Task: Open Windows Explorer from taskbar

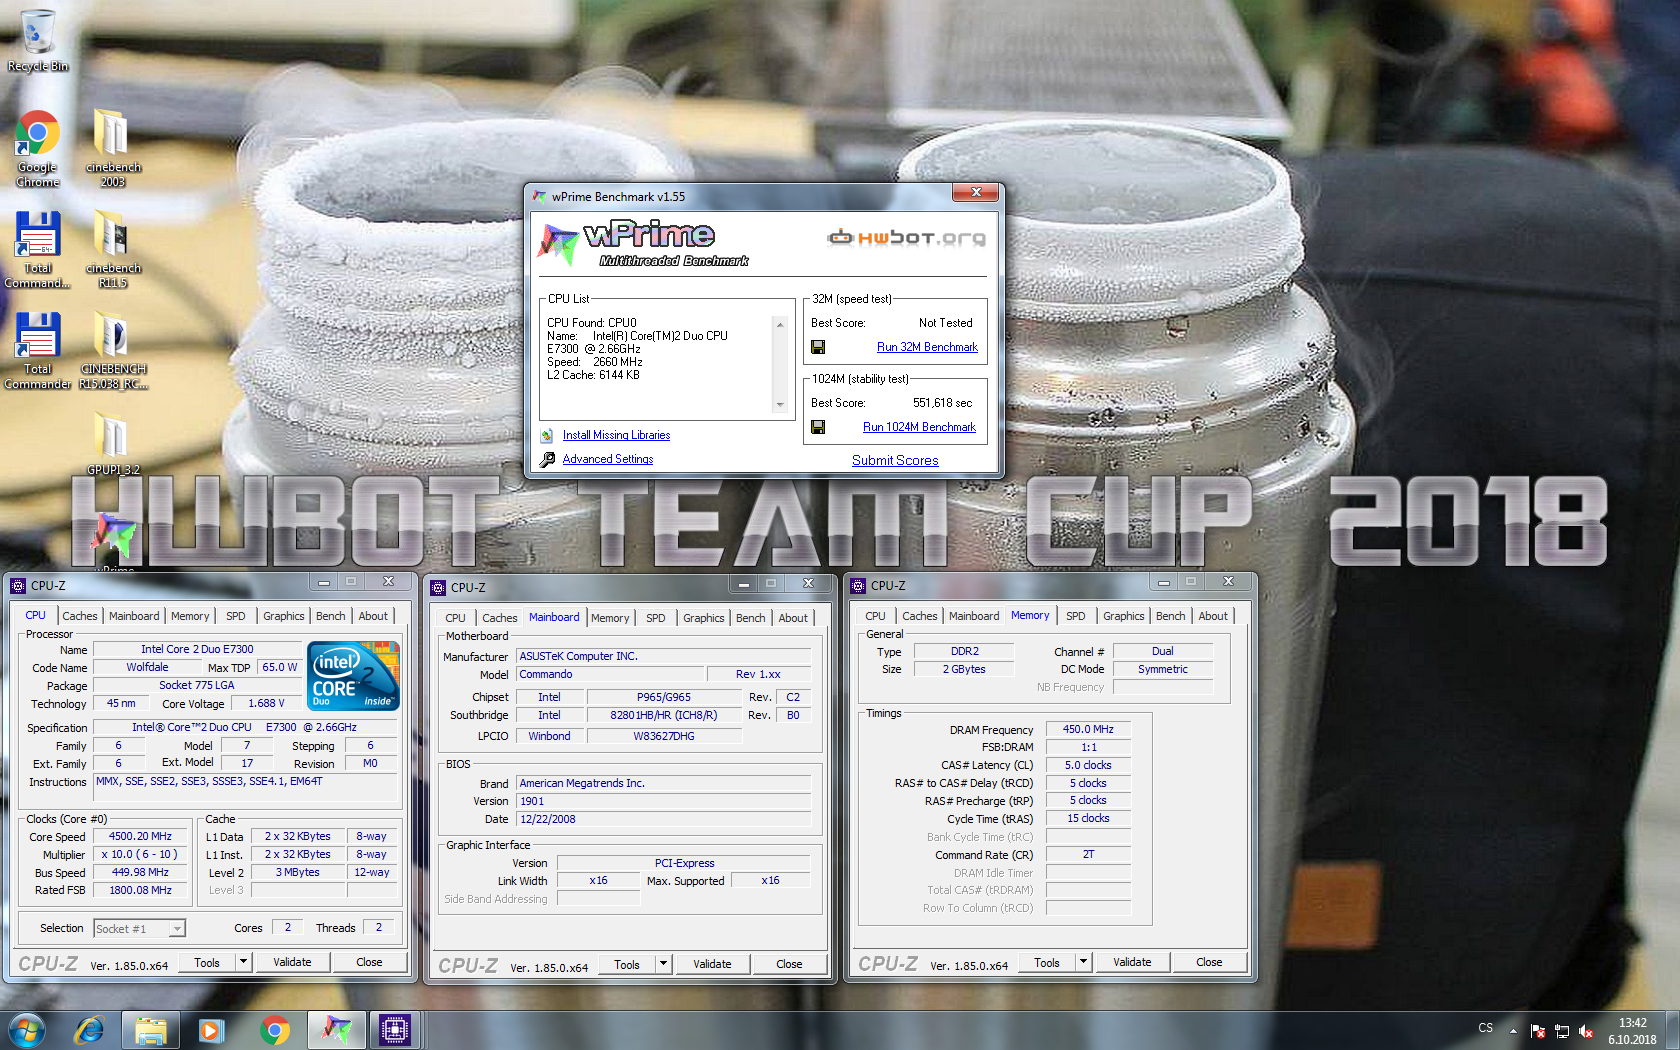Action: click(x=150, y=1030)
